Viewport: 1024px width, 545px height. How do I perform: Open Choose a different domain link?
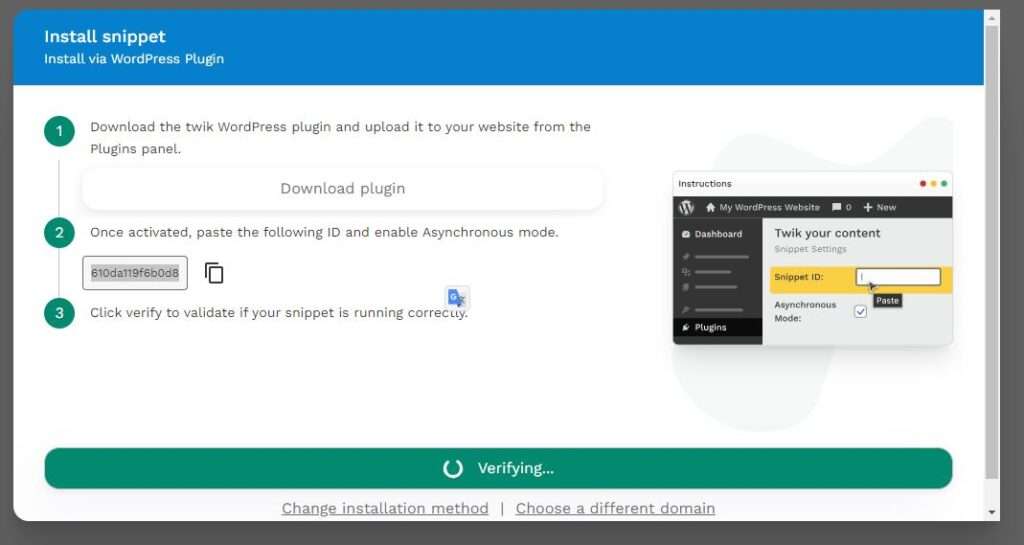click(615, 508)
